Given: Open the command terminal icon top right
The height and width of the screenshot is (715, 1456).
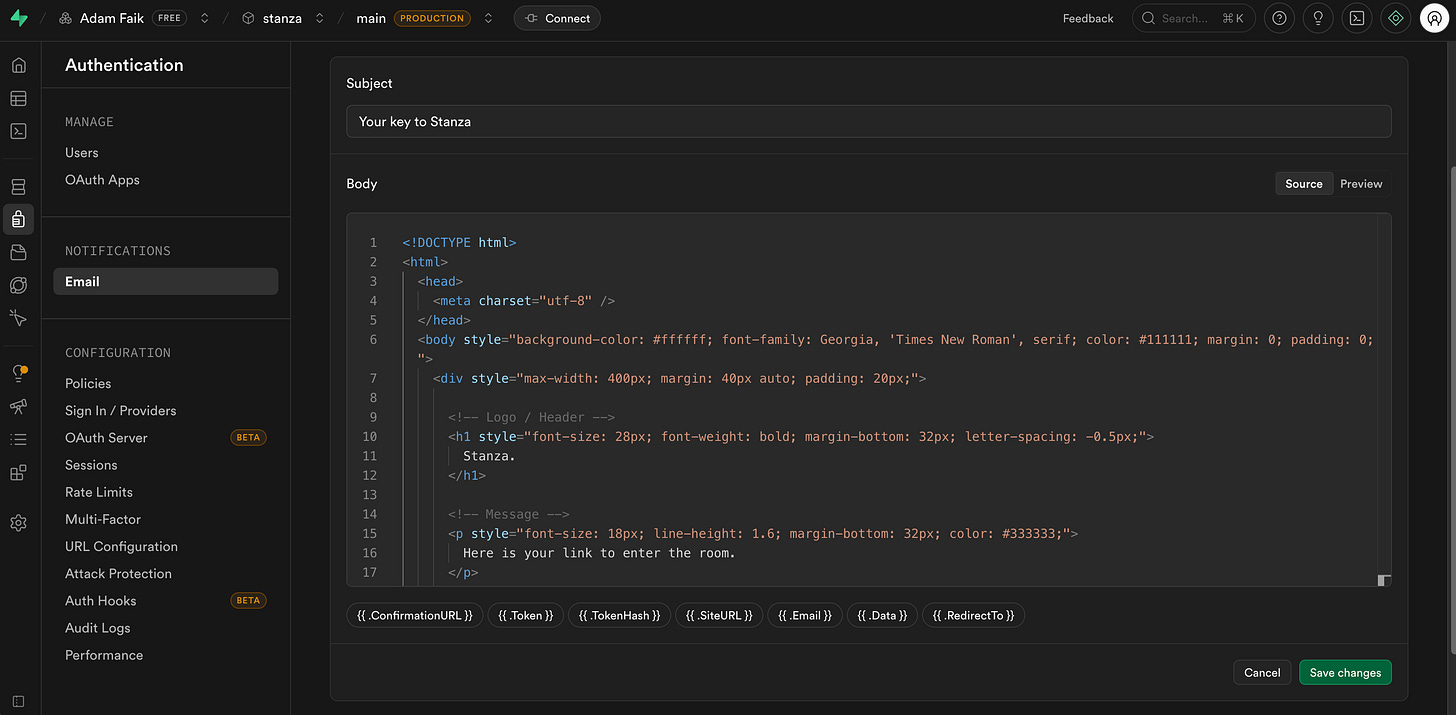Looking at the screenshot, I should click(1356, 18).
